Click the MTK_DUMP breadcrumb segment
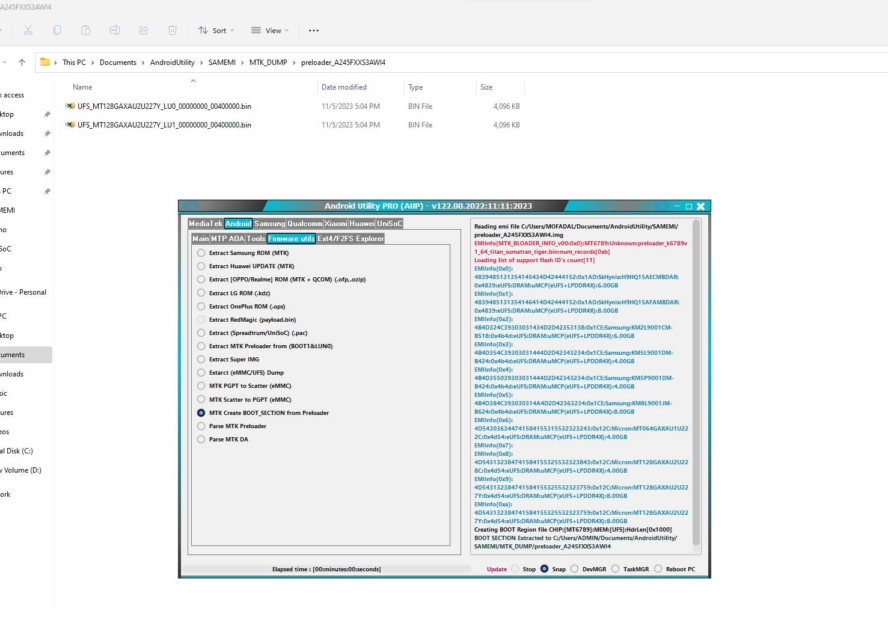Viewport: 888px width, 620px height. 268,62
